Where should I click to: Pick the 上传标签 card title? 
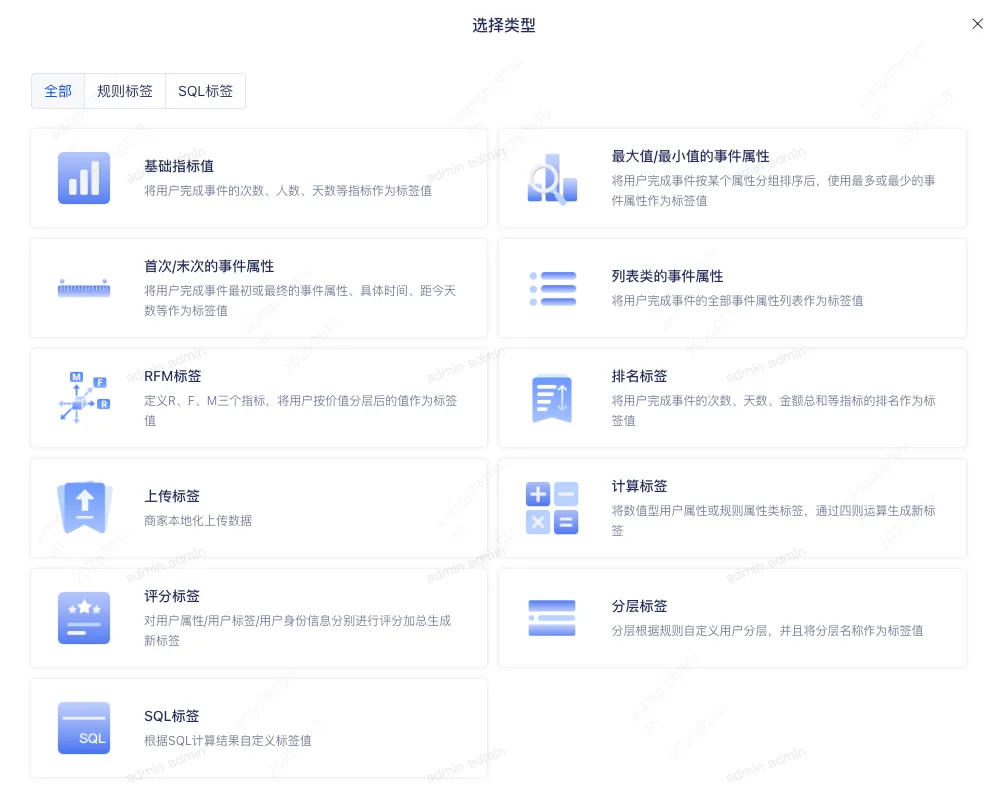click(172, 496)
